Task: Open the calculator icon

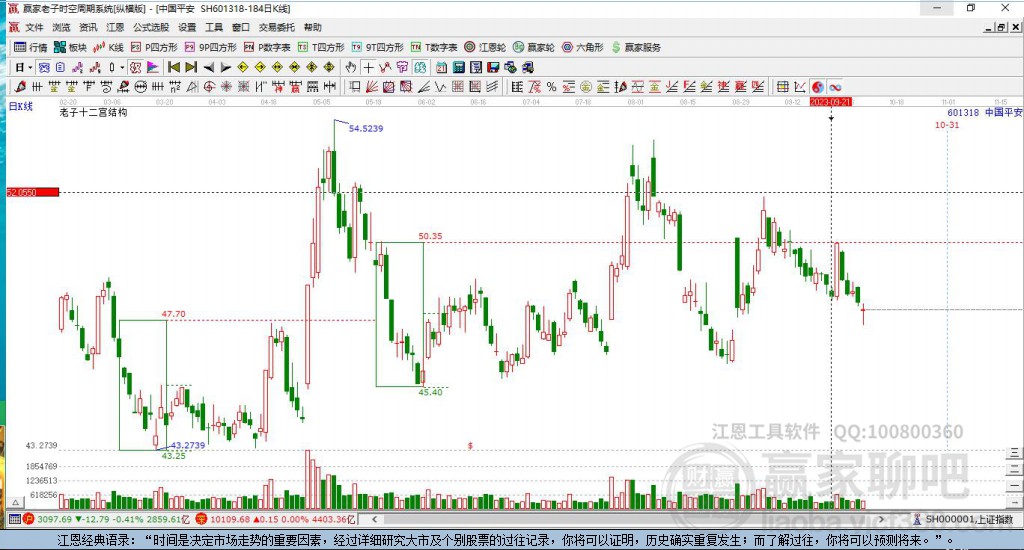Action: click(x=458, y=67)
